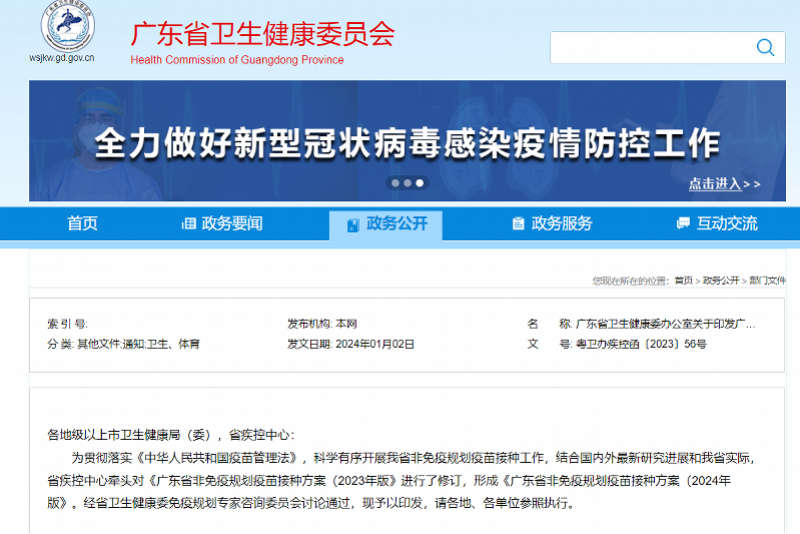The image size is (800, 534).
Task: Click the 发文日期 2024年01月02日 text
Action: coord(351,344)
